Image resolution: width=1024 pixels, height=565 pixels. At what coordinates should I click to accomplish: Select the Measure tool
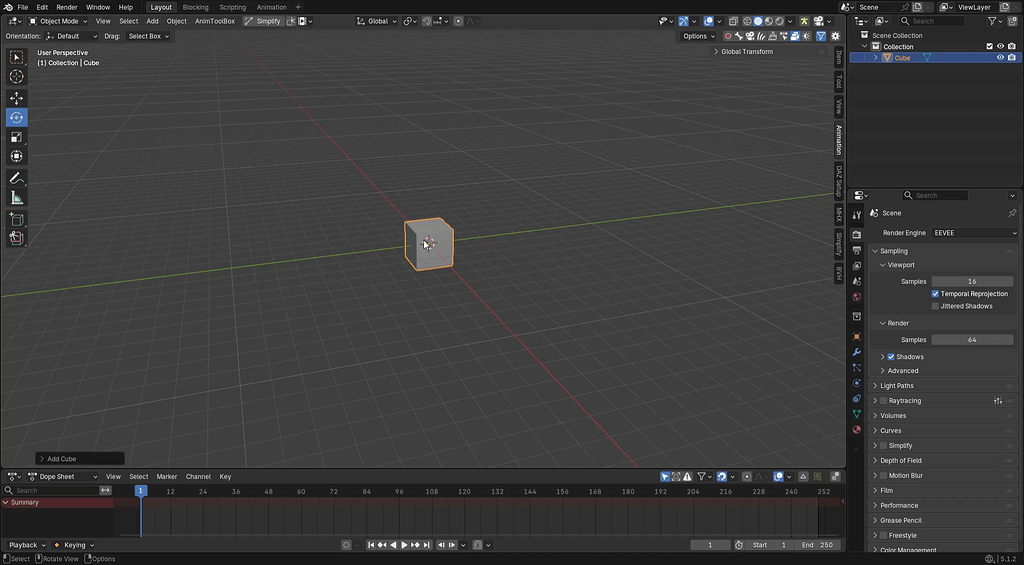pos(16,198)
